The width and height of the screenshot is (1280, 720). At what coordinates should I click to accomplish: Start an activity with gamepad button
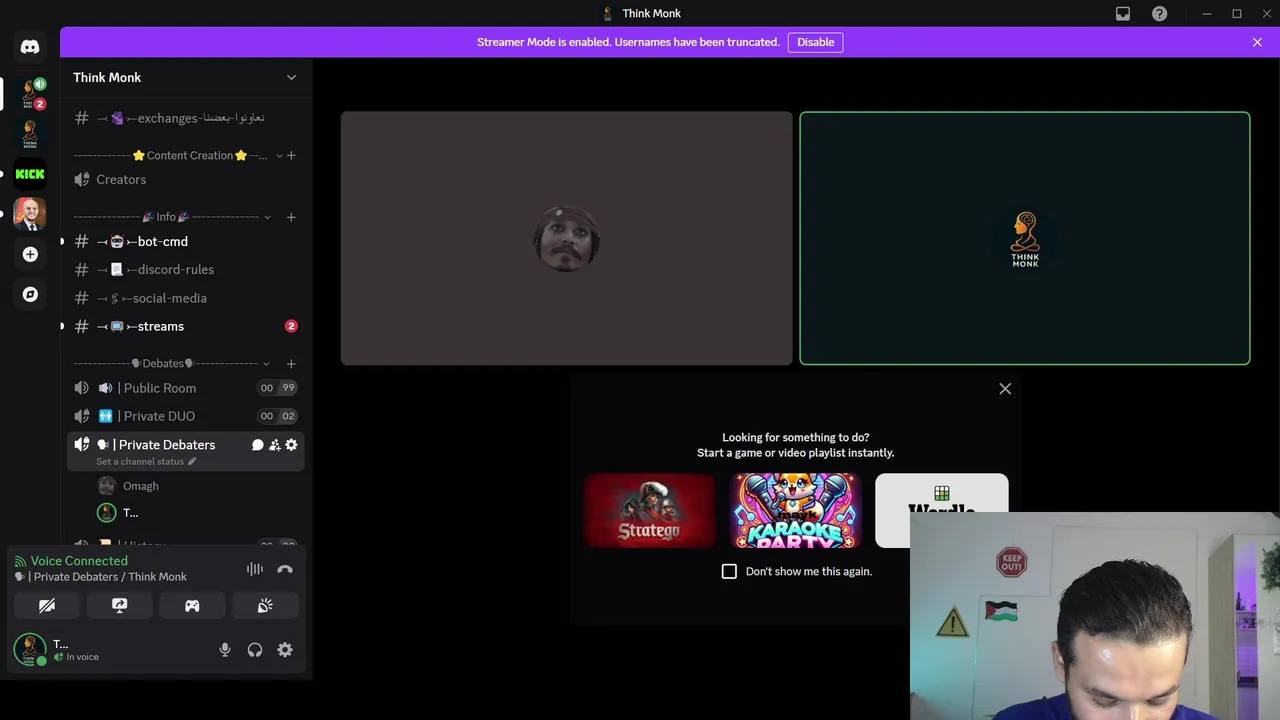point(192,605)
